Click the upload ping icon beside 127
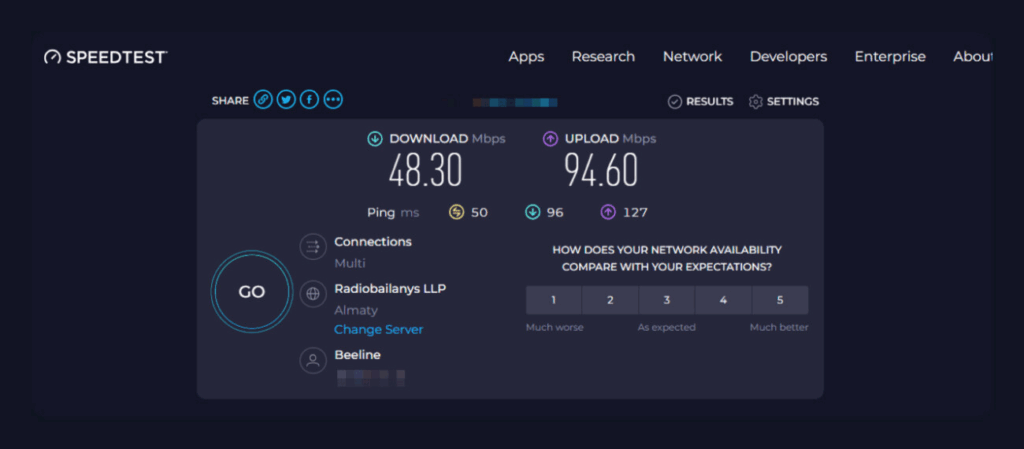This screenshot has width=1024, height=449. [608, 212]
